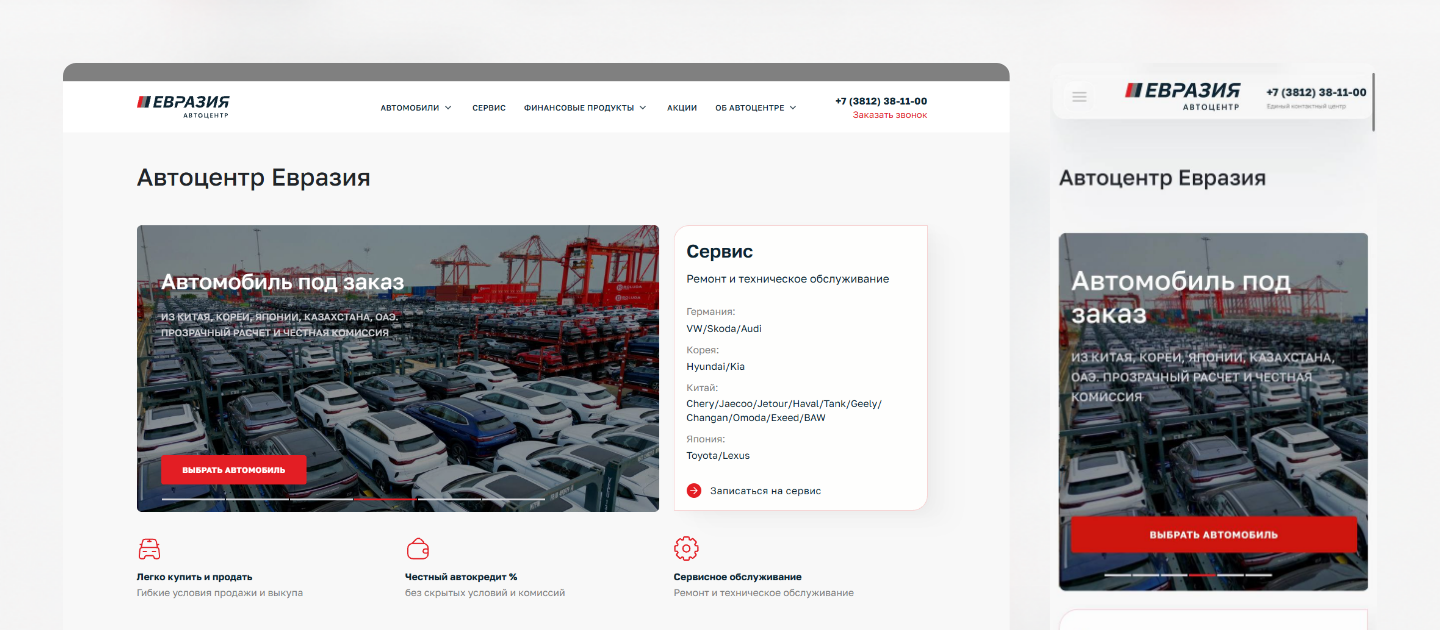Select the active red slide indicator on the mobile banner
The width and height of the screenshot is (1440, 630).
pyautogui.click(x=1202, y=575)
